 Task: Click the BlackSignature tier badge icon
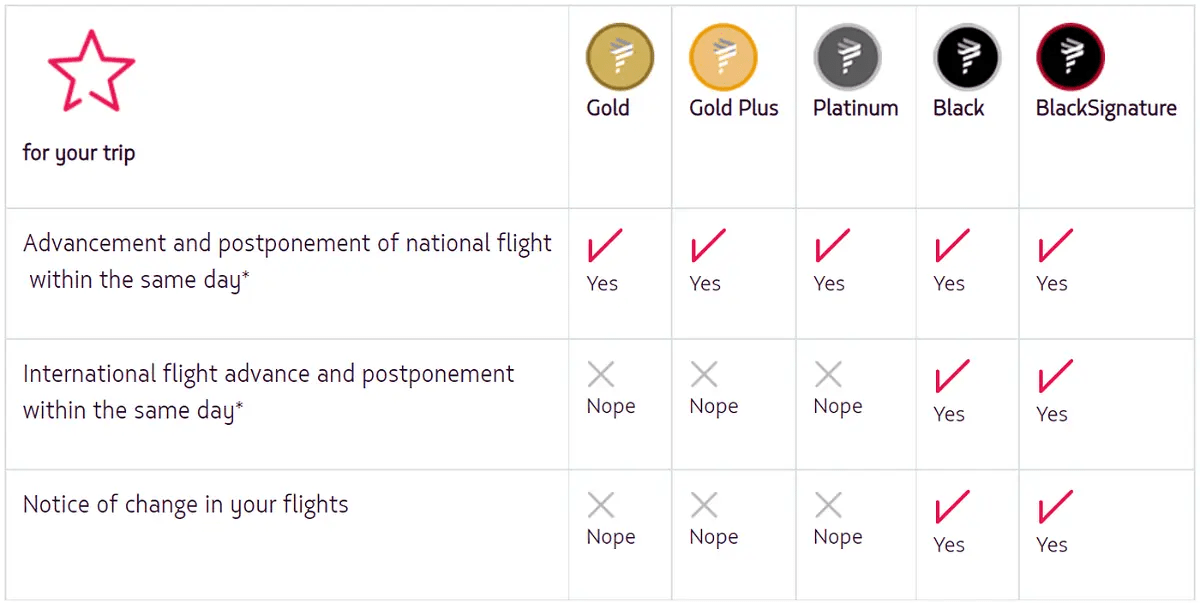pos(1070,57)
